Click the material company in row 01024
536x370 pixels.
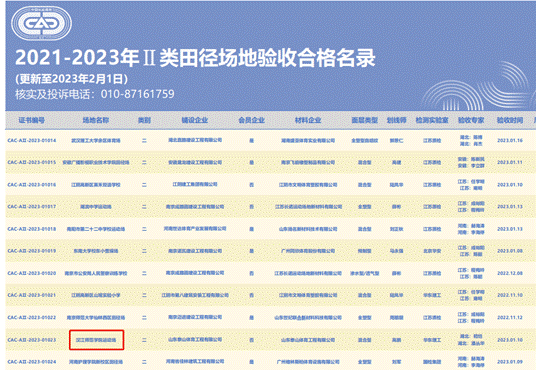308,362
